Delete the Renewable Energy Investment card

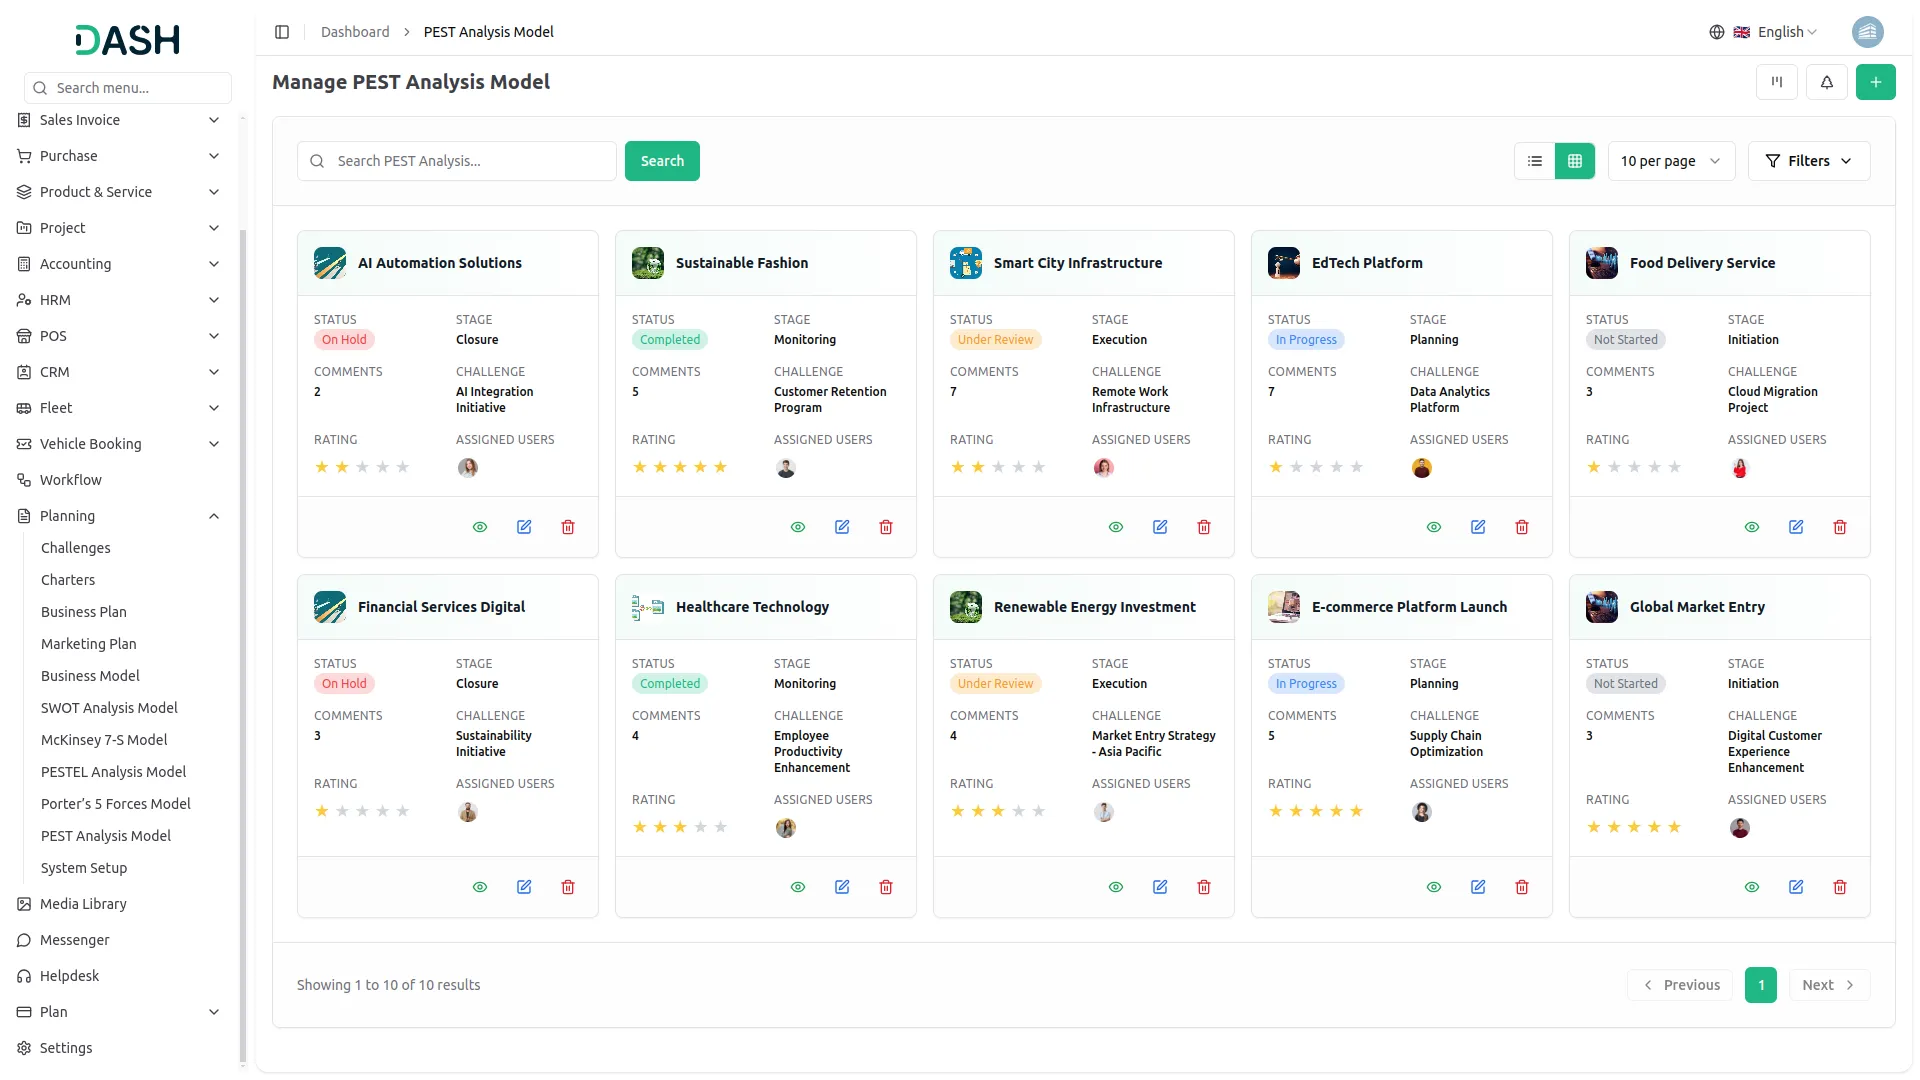point(1204,887)
